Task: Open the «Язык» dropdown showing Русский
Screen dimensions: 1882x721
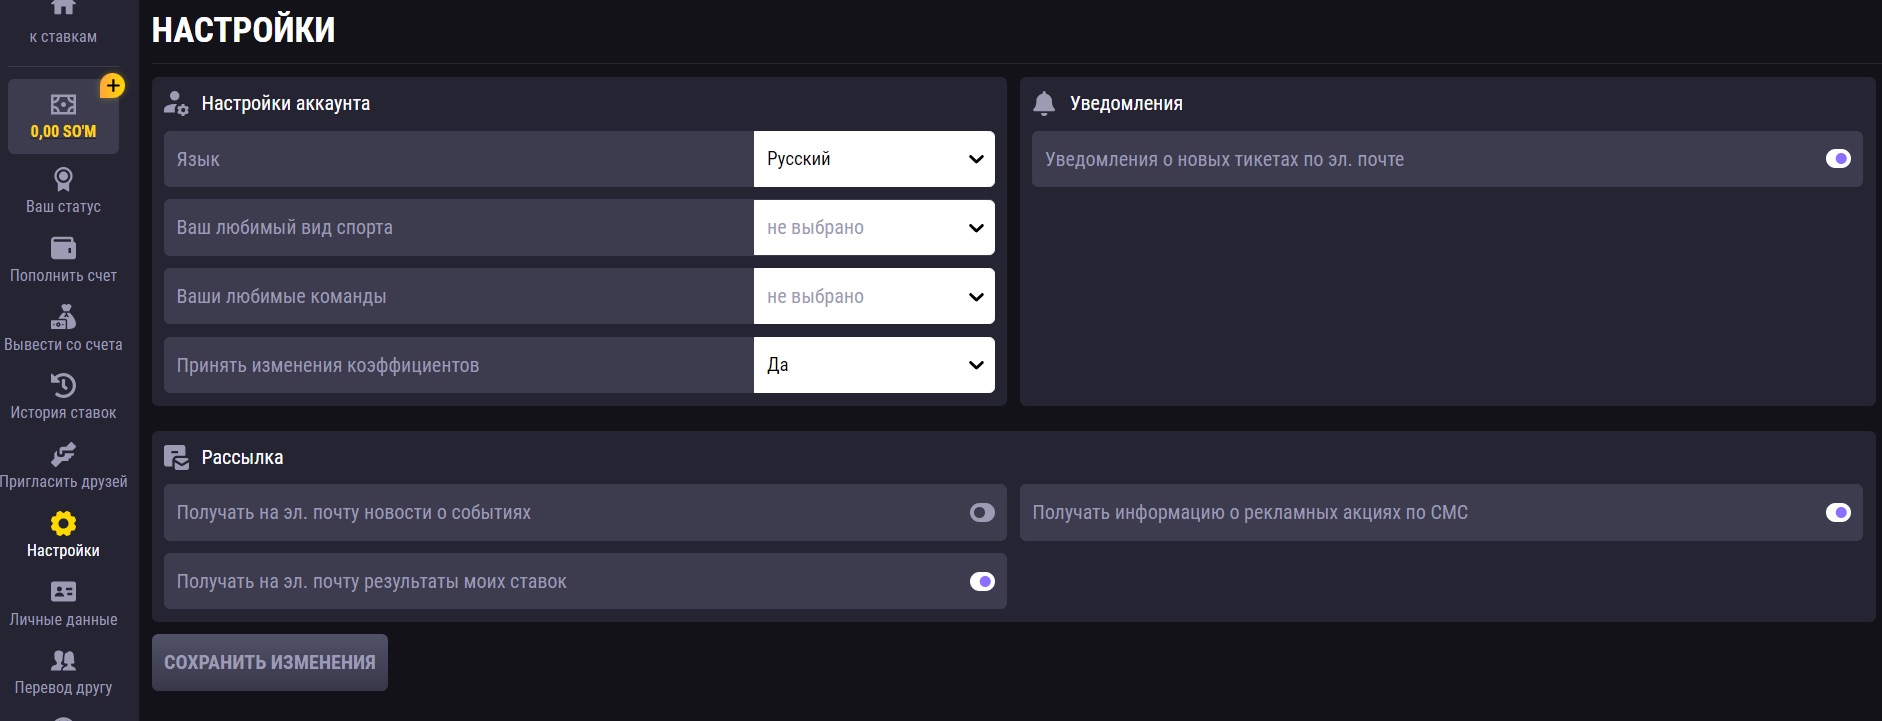Action: tap(874, 159)
